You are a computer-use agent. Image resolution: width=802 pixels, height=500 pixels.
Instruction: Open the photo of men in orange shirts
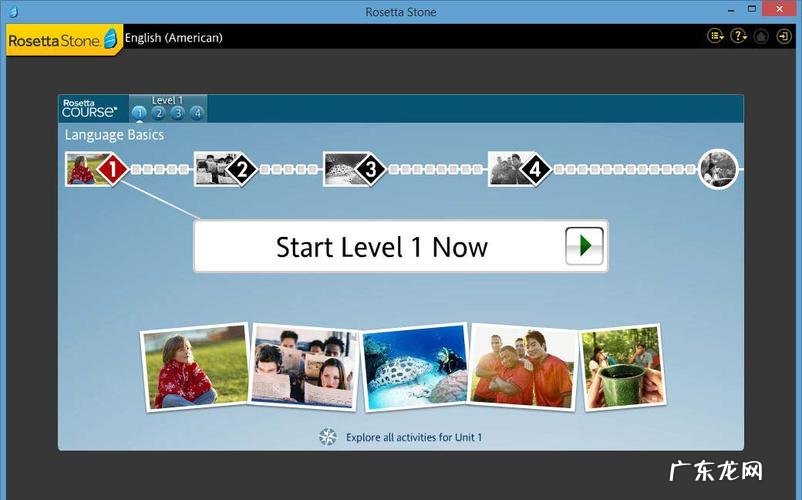(x=523, y=366)
